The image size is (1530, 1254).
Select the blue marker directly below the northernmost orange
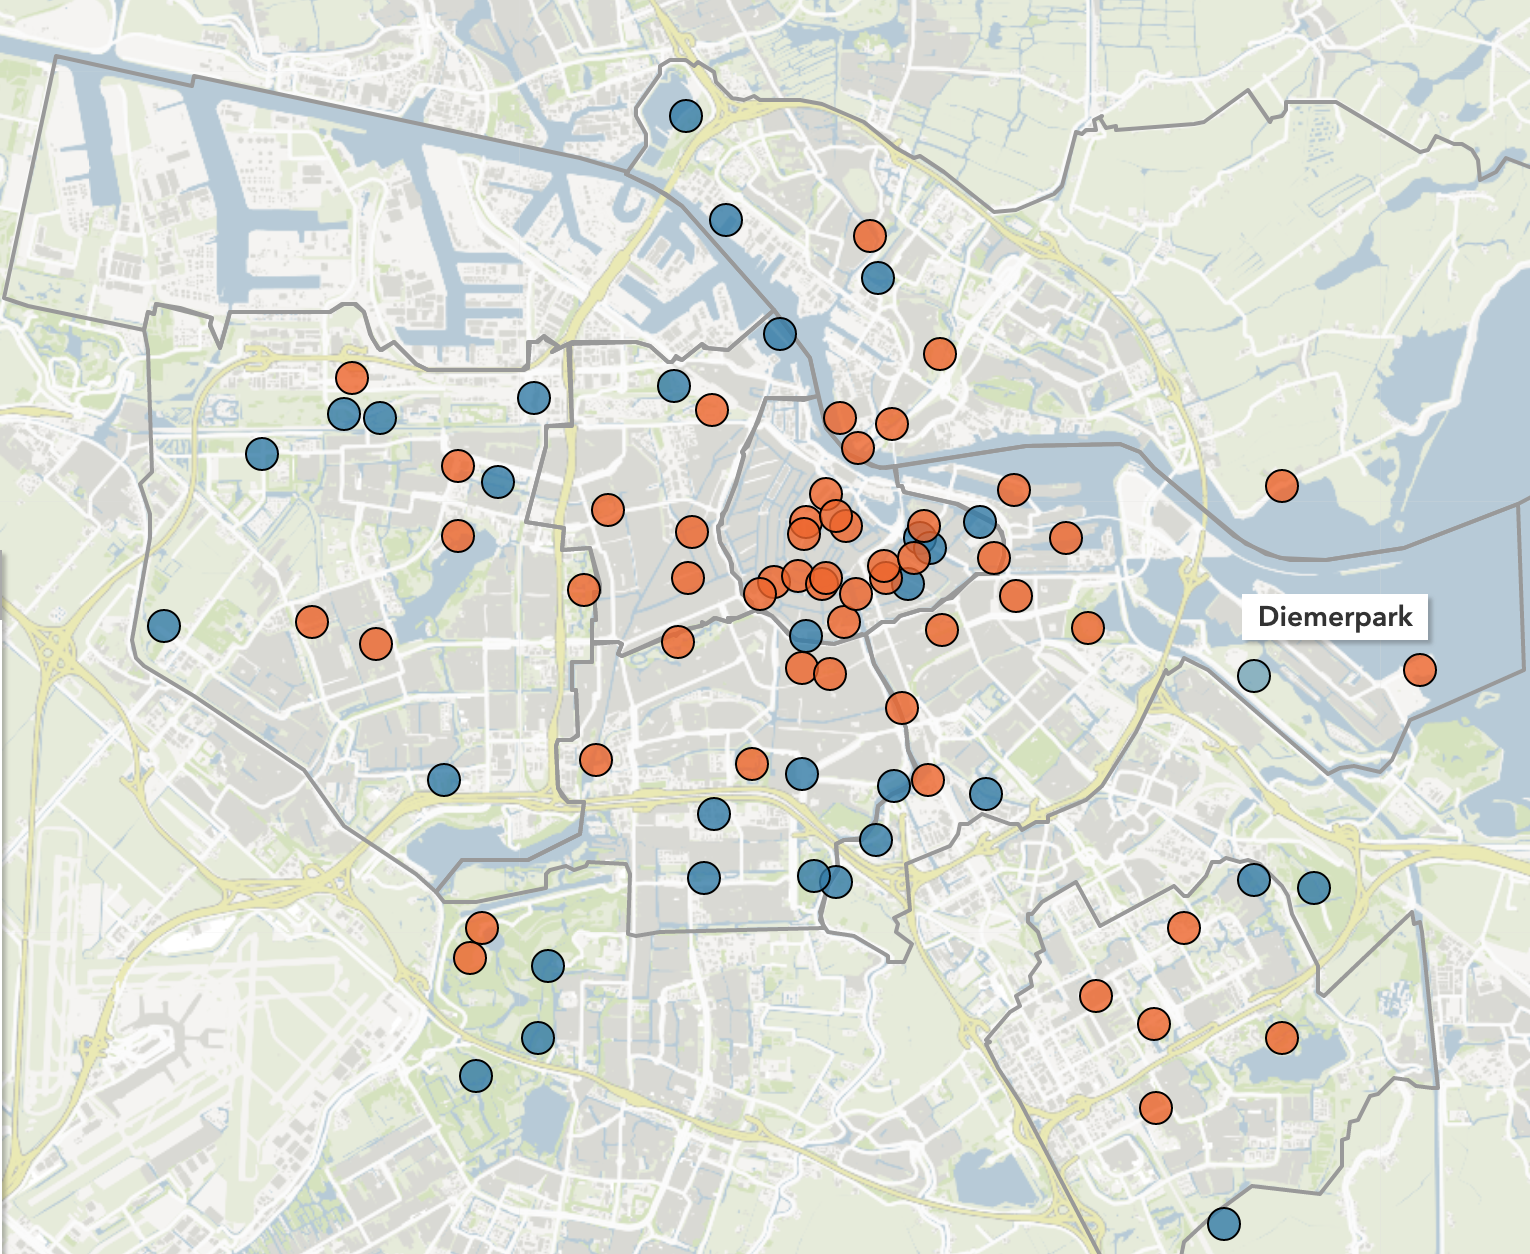point(877,277)
